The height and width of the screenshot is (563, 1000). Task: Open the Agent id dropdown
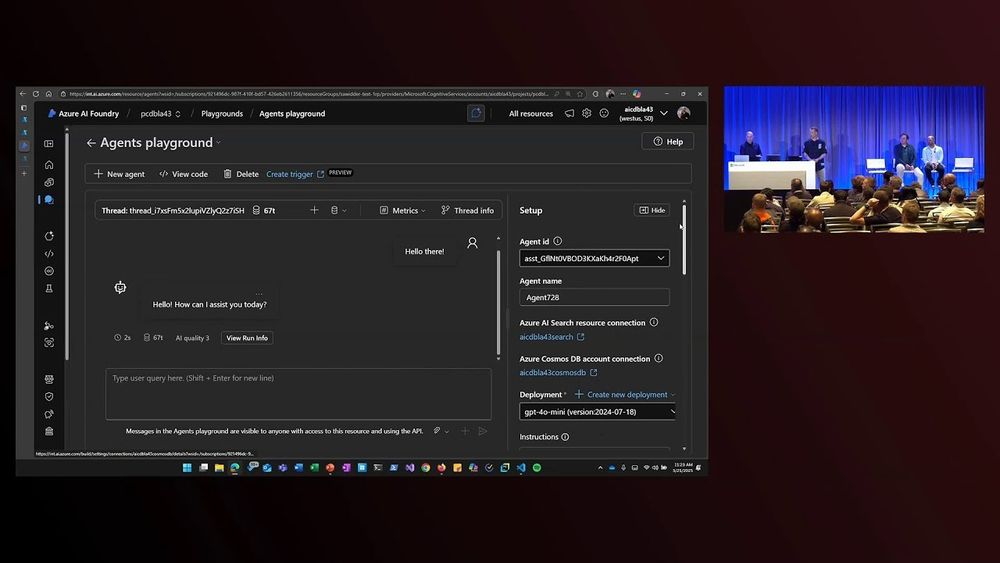click(594, 258)
